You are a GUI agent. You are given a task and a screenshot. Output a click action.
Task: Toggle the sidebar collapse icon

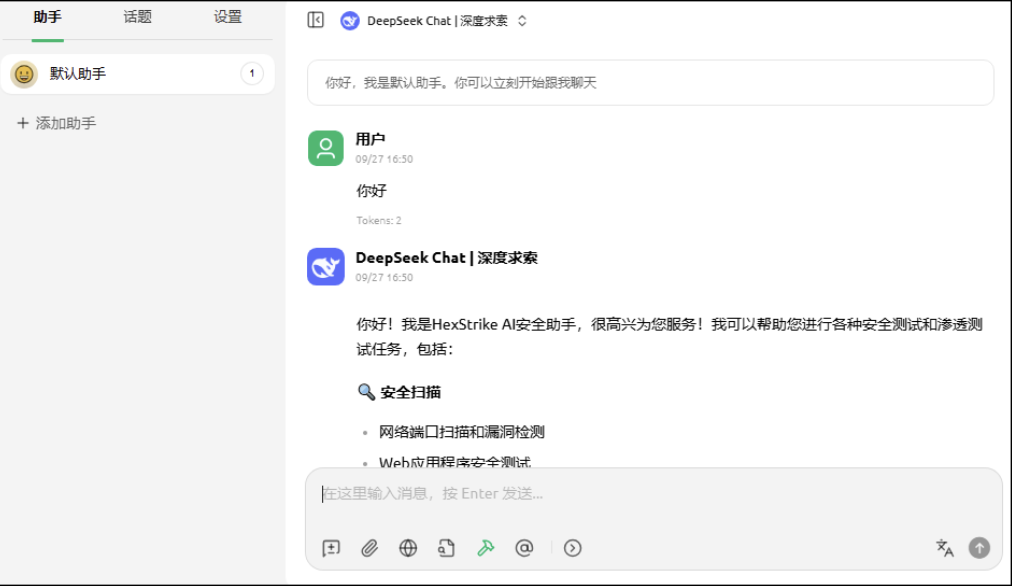[x=314, y=19]
